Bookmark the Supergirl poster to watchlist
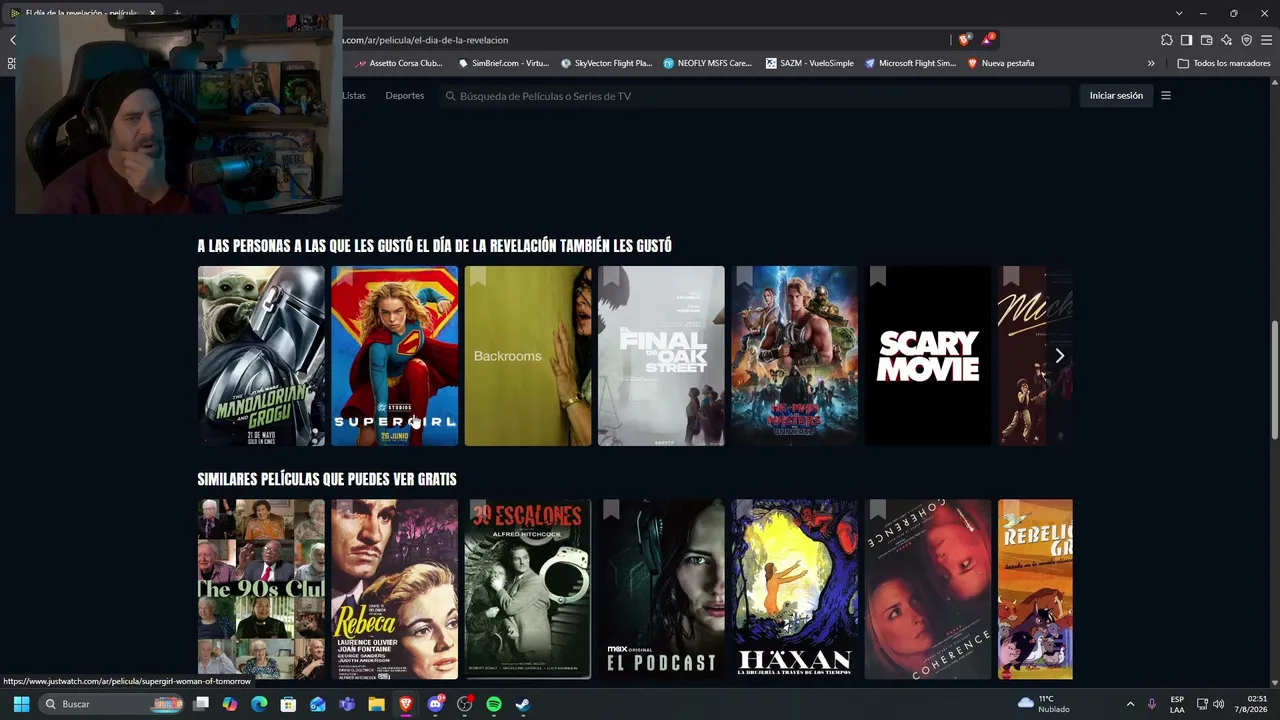1280x720 pixels. click(x=345, y=276)
